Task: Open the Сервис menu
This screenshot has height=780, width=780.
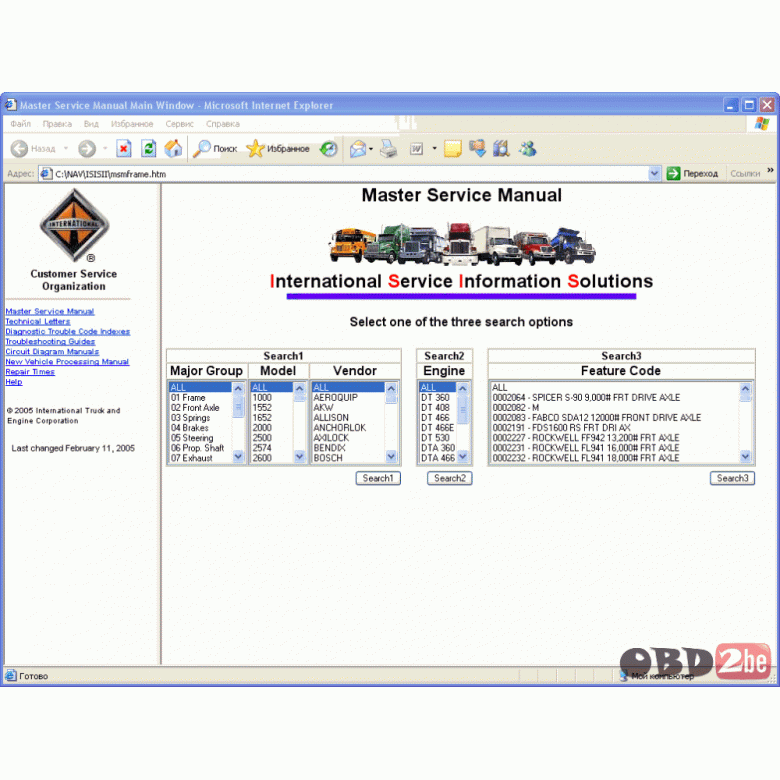Action: [x=180, y=123]
